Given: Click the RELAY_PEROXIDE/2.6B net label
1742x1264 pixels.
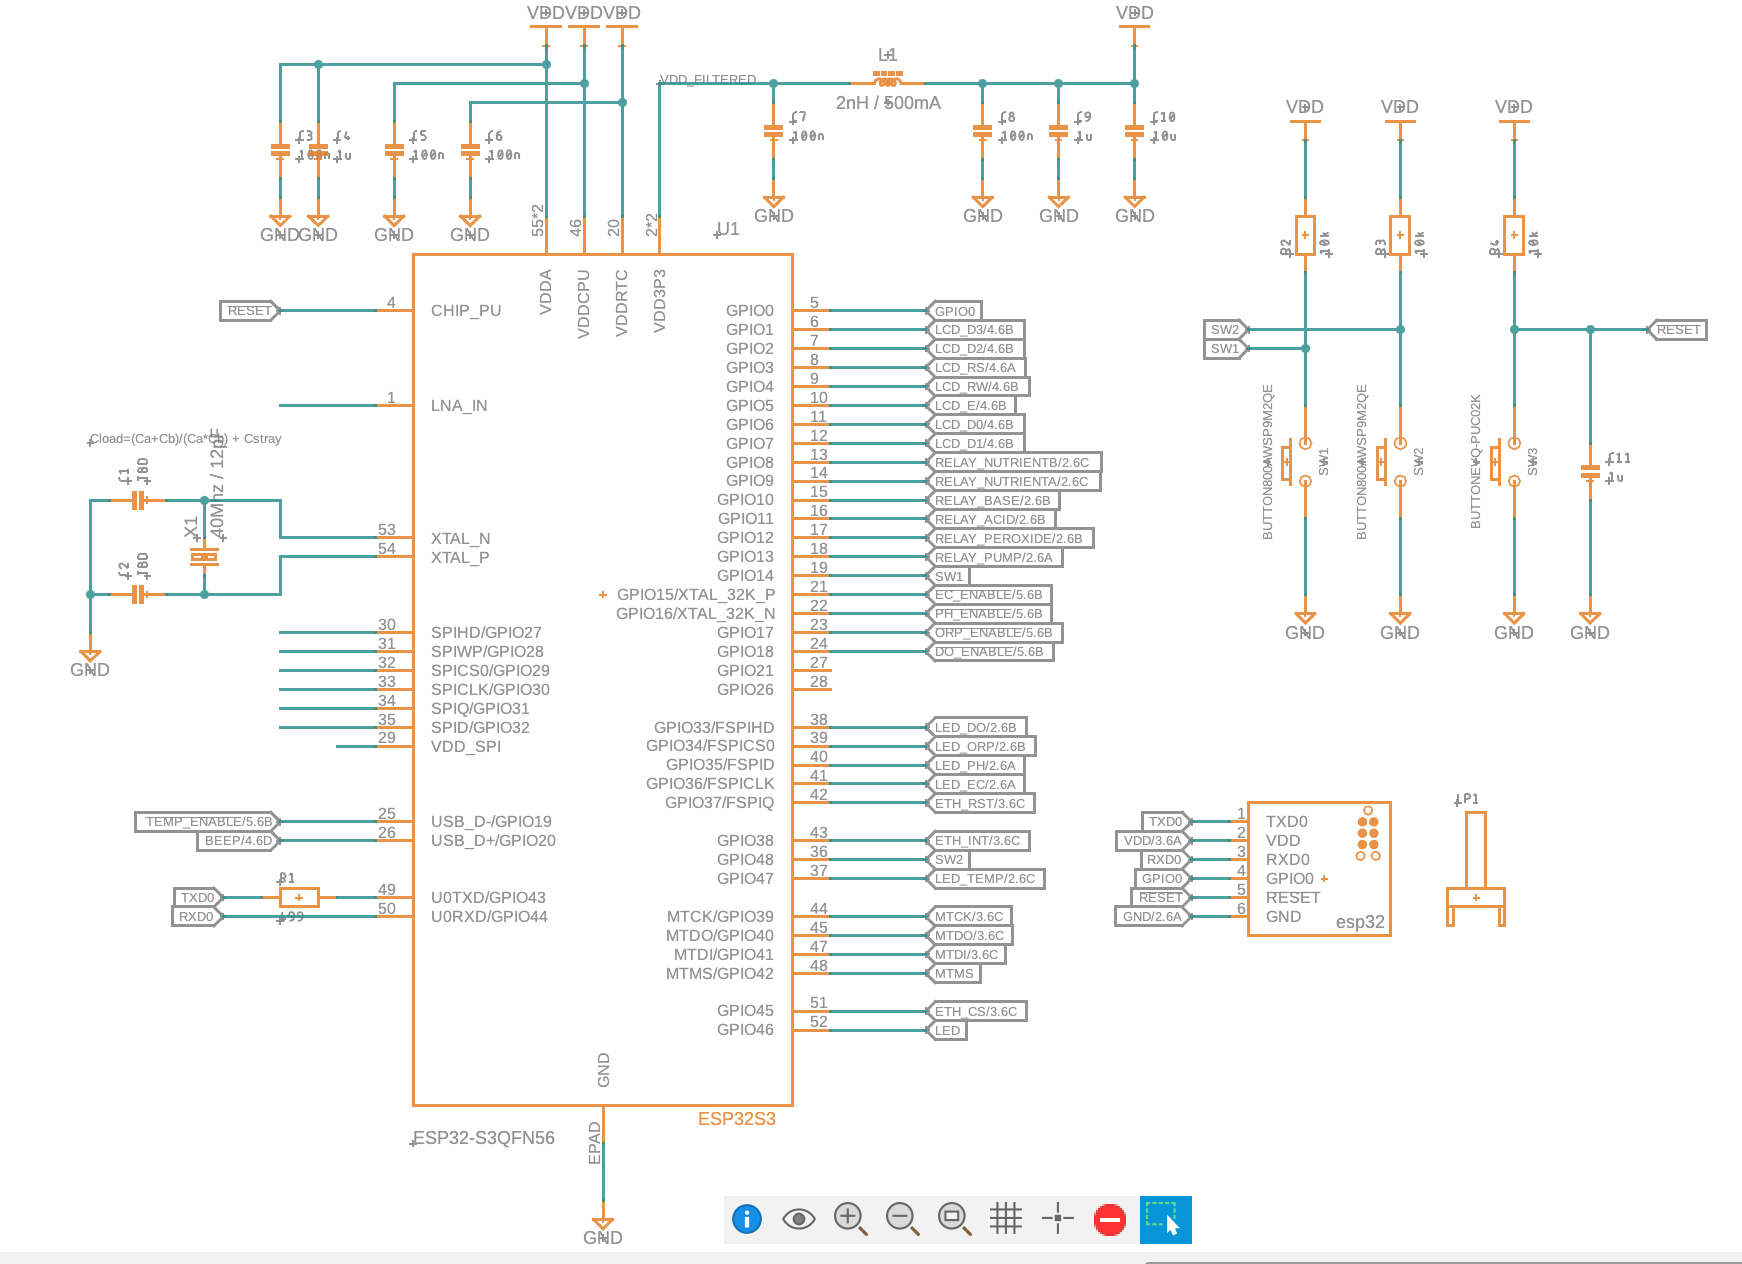Looking at the screenshot, I should 1009,539.
